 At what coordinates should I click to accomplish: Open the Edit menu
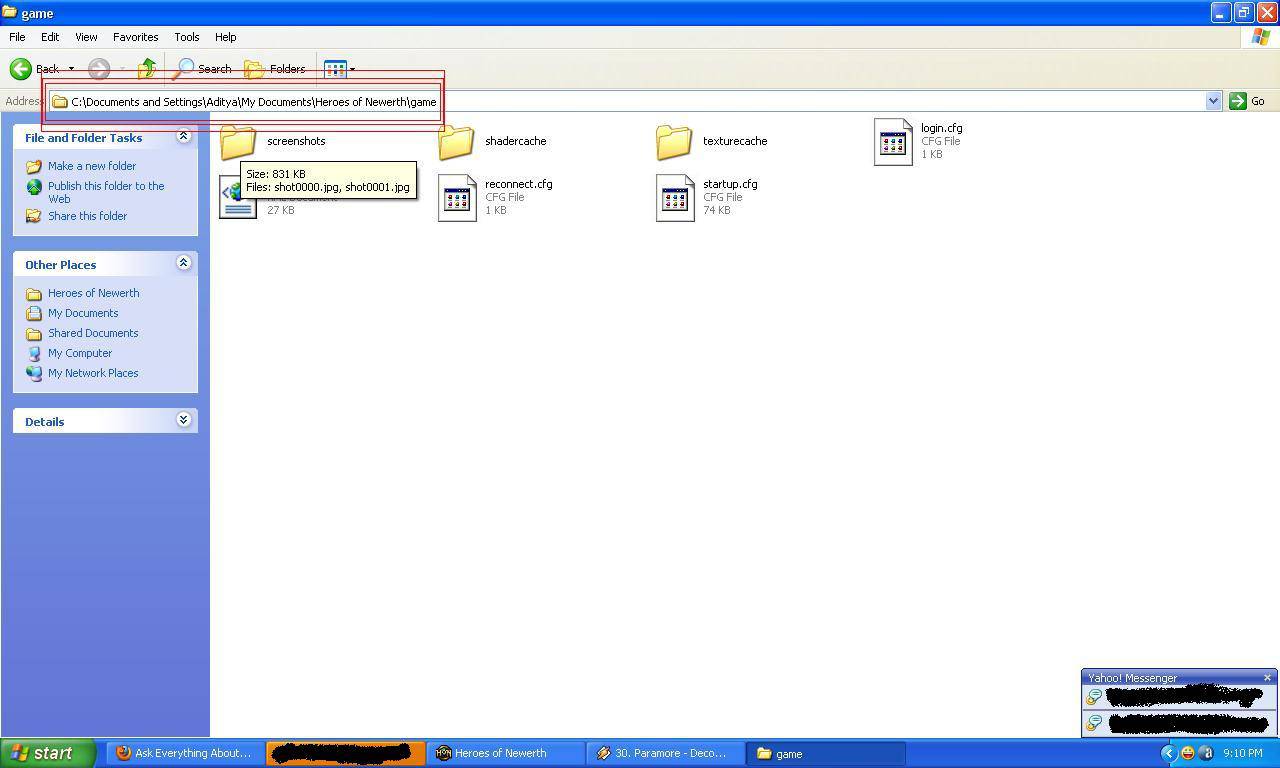50,37
